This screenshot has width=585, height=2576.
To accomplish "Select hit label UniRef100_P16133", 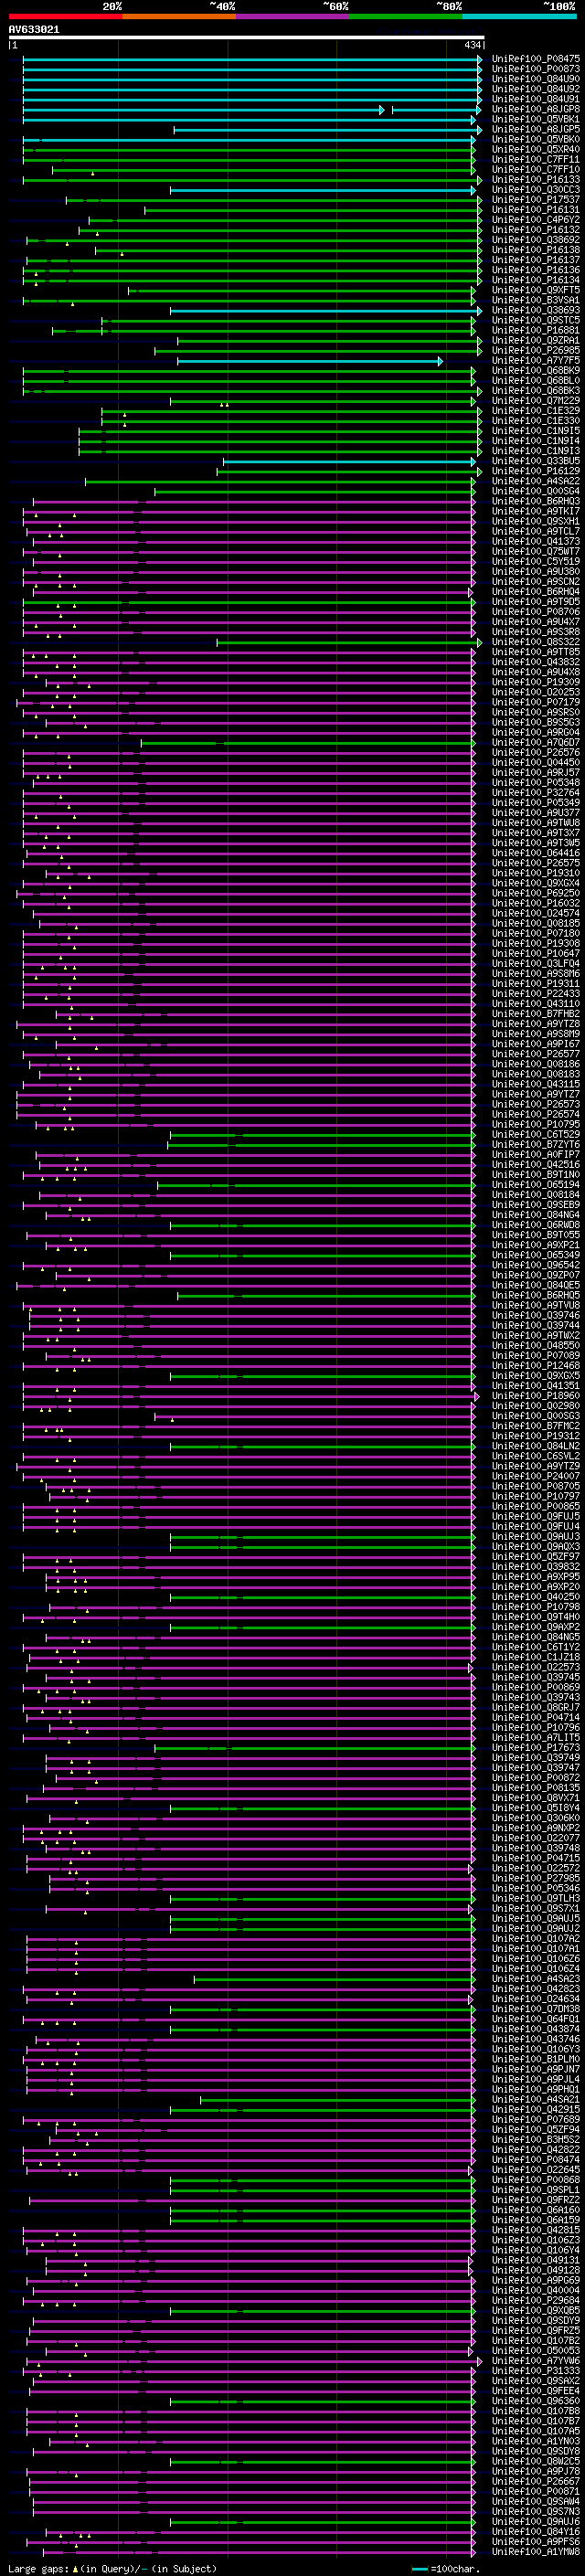I will point(535,180).
